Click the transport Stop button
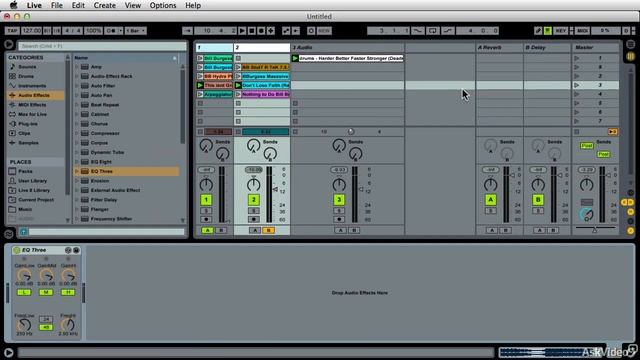Screen dimensions: 640x360 point(252,31)
